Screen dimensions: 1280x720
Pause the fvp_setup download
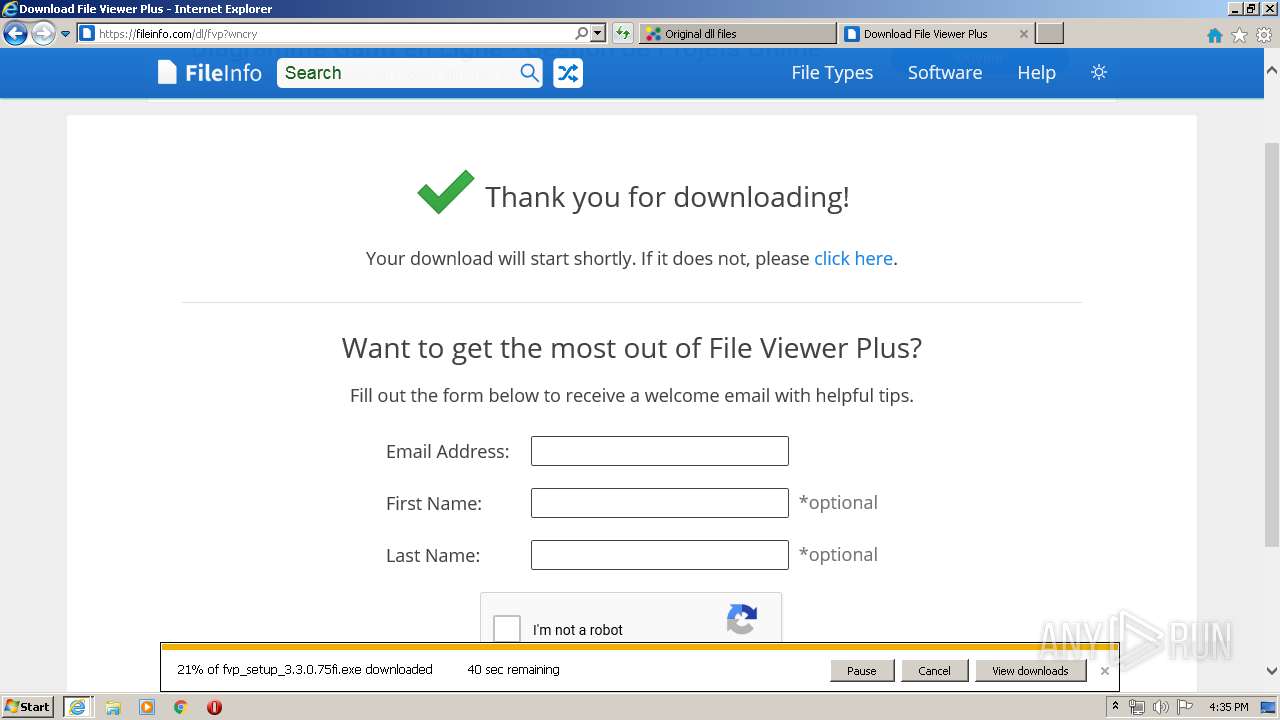(861, 671)
